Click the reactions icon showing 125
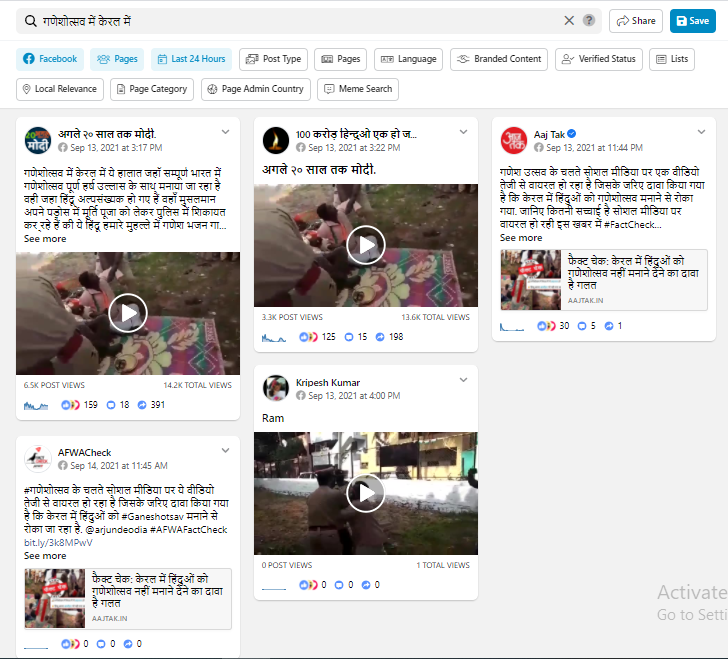This screenshot has width=728, height=659. tap(308, 337)
